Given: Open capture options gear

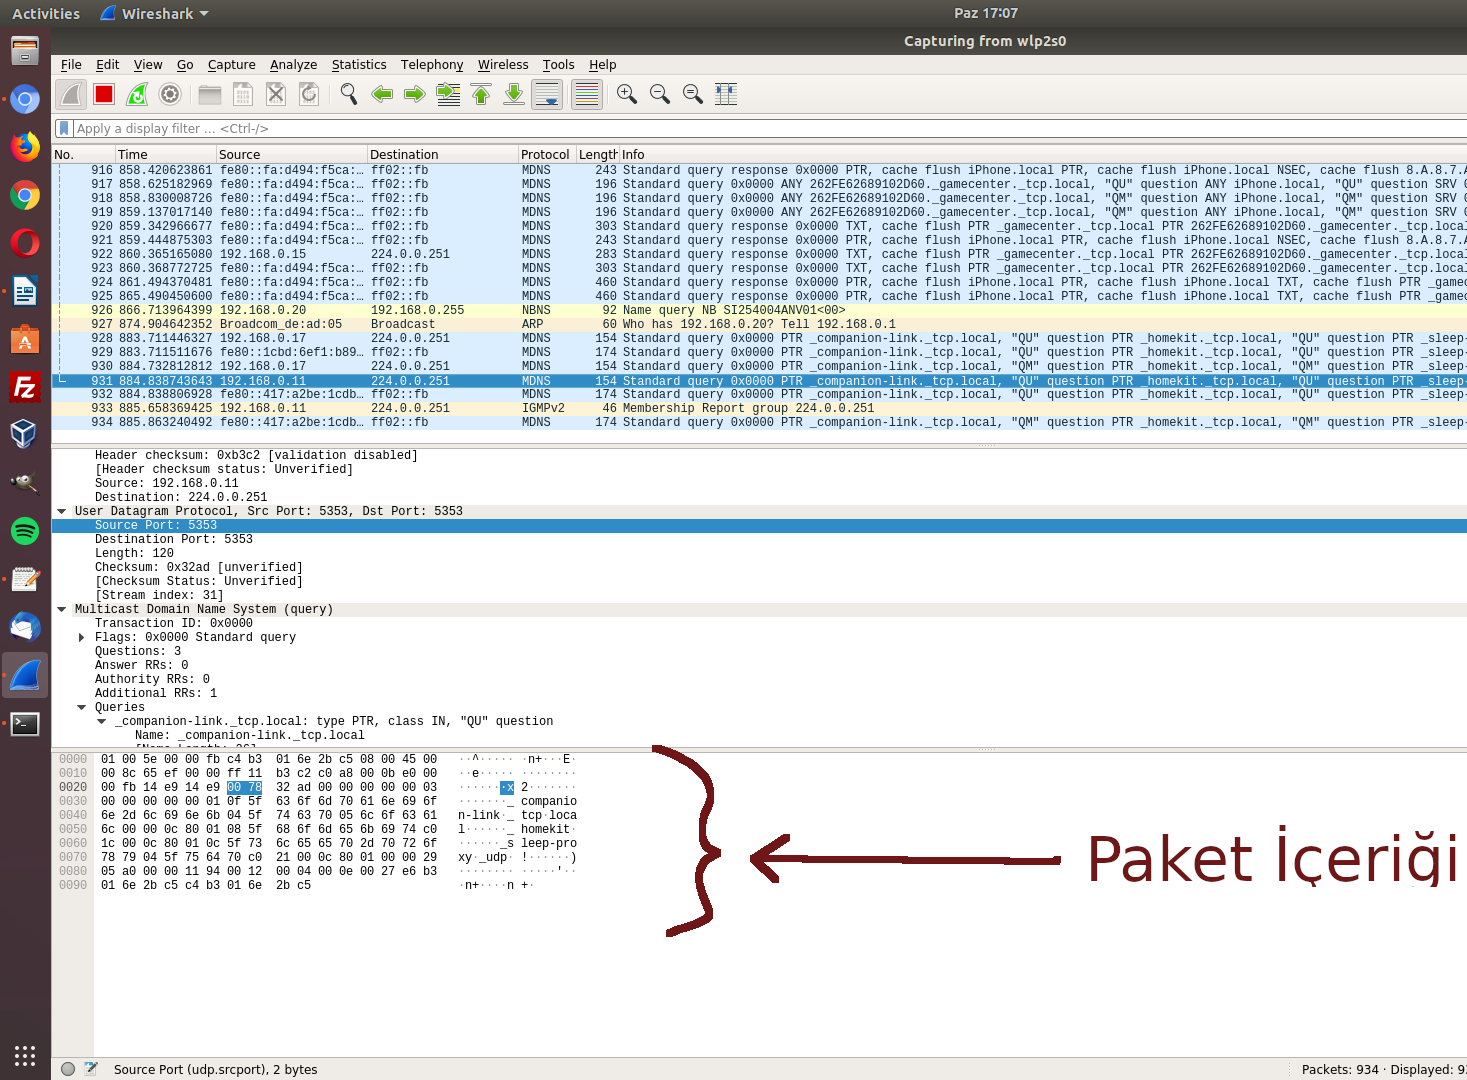Looking at the screenshot, I should (x=170, y=94).
